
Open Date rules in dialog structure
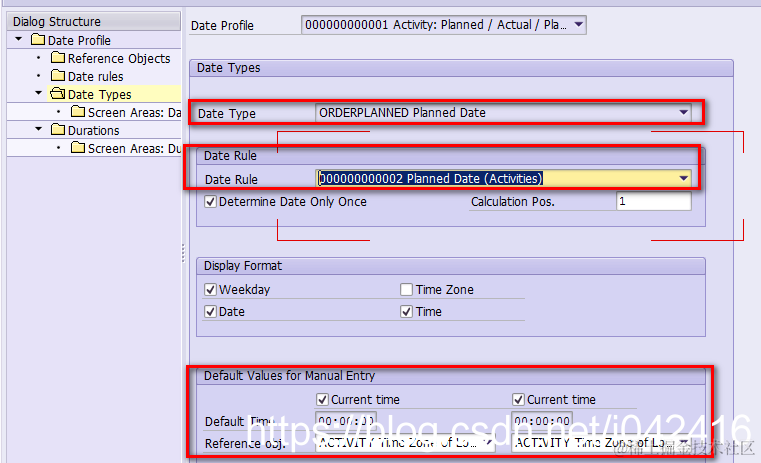tap(96, 77)
